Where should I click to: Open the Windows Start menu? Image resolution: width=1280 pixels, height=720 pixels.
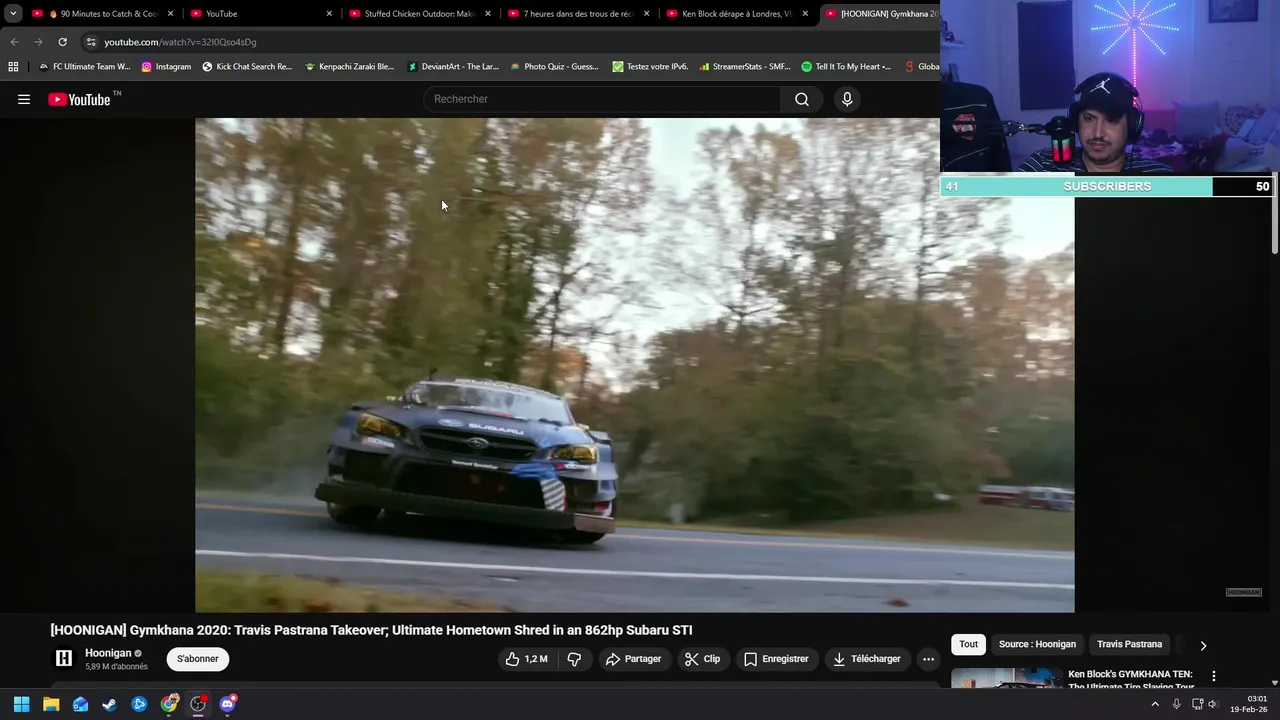tap(21, 704)
